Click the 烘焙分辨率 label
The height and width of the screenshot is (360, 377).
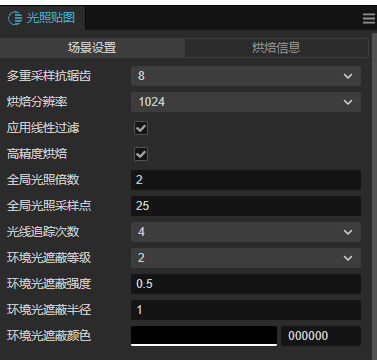click(x=37, y=102)
